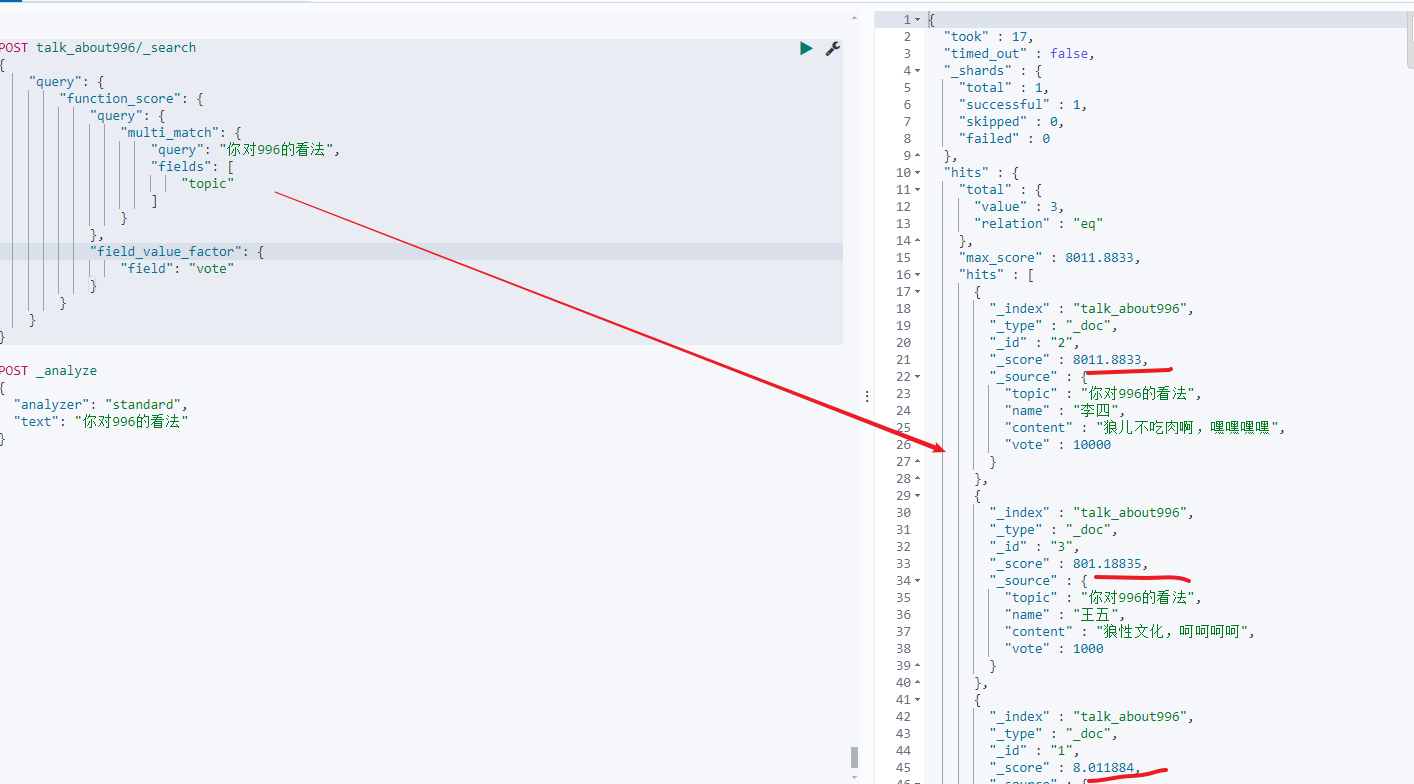The height and width of the screenshot is (784, 1414).
Task: Collapse second hit object at line 29
Action: click(918, 496)
